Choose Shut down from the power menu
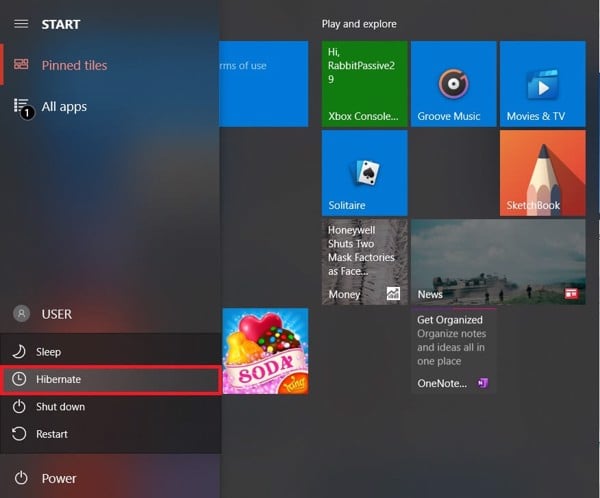 click(x=111, y=407)
